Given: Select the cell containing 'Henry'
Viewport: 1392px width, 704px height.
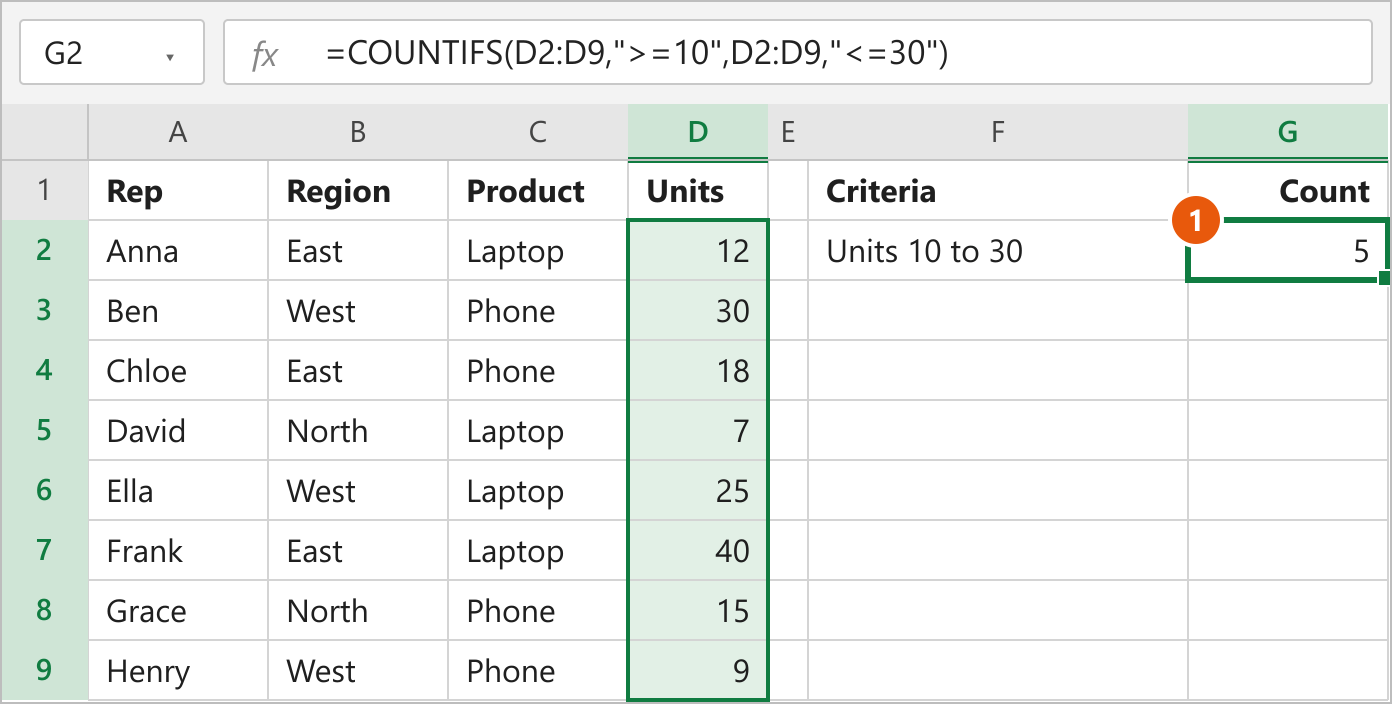Looking at the screenshot, I should coord(178,670).
